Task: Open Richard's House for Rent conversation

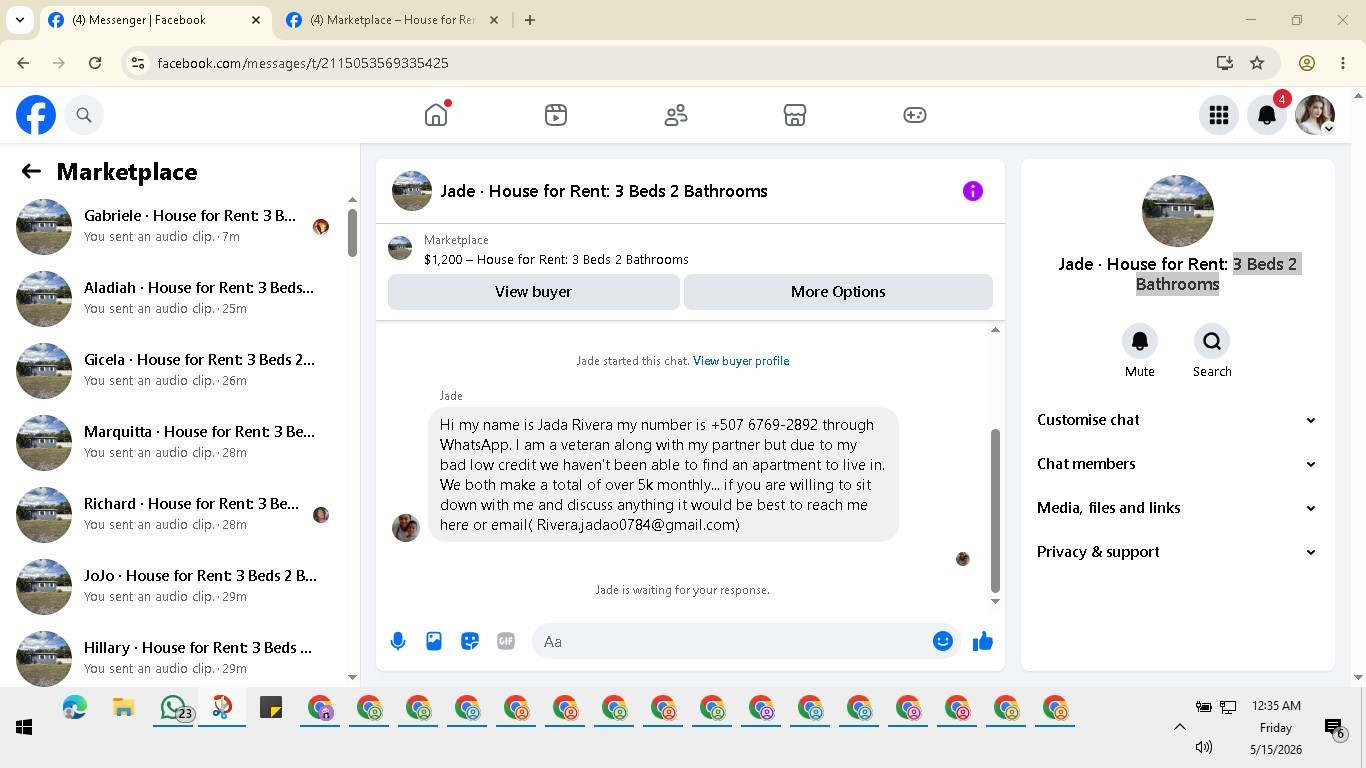Action: coord(176,514)
